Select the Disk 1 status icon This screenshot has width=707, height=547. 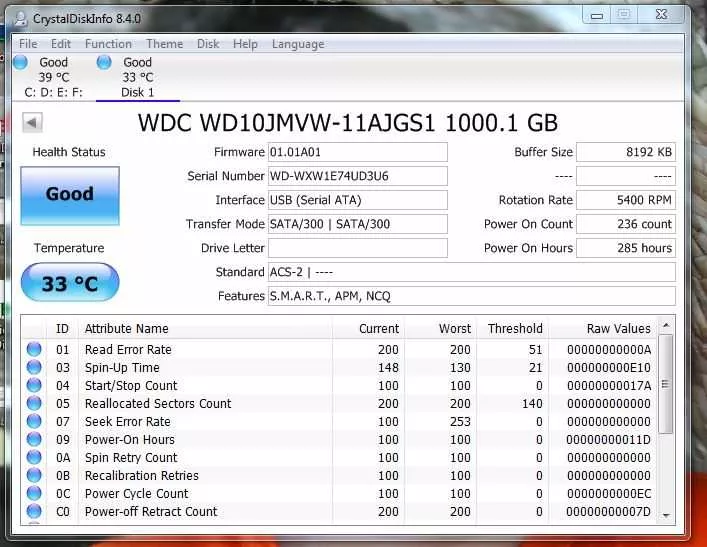click(x=104, y=63)
